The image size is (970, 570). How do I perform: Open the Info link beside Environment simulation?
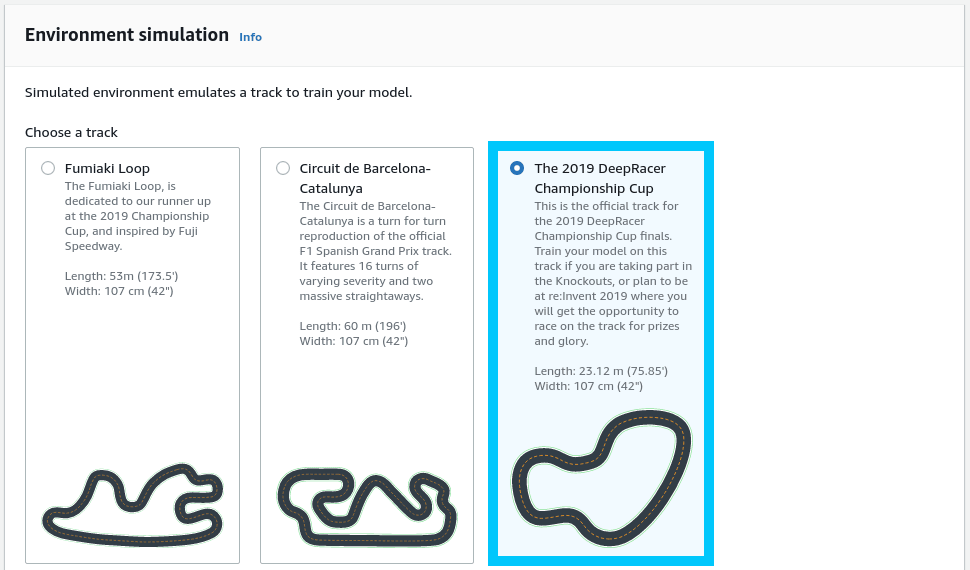pyautogui.click(x=250, y=37)
